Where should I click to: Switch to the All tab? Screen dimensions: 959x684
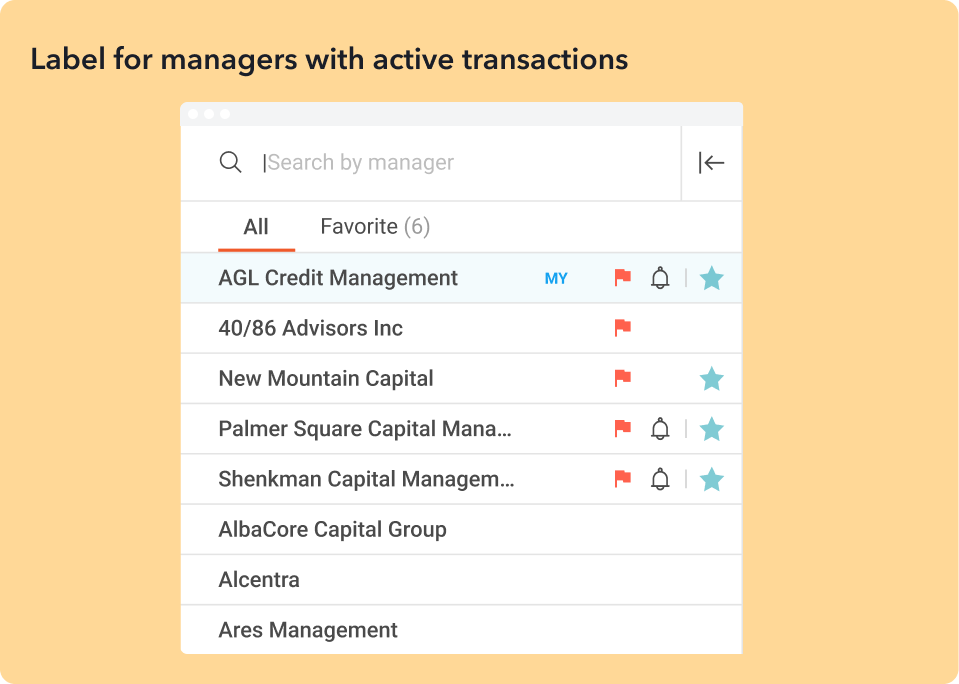(x=256, y=227)
